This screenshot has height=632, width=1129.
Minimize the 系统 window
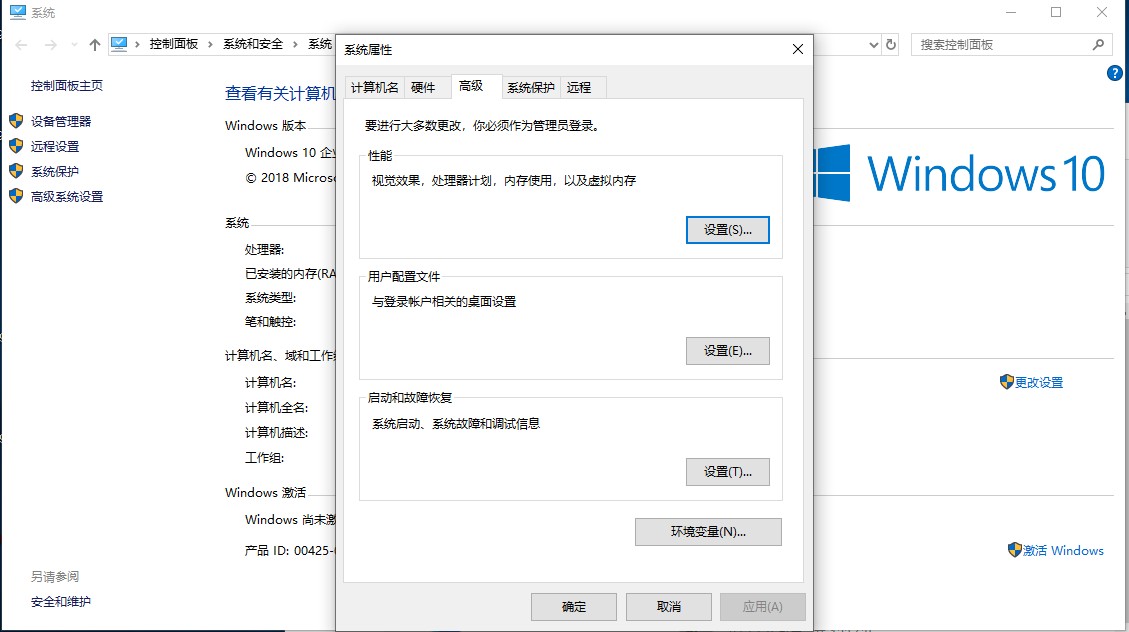[x=1011, y=12]
